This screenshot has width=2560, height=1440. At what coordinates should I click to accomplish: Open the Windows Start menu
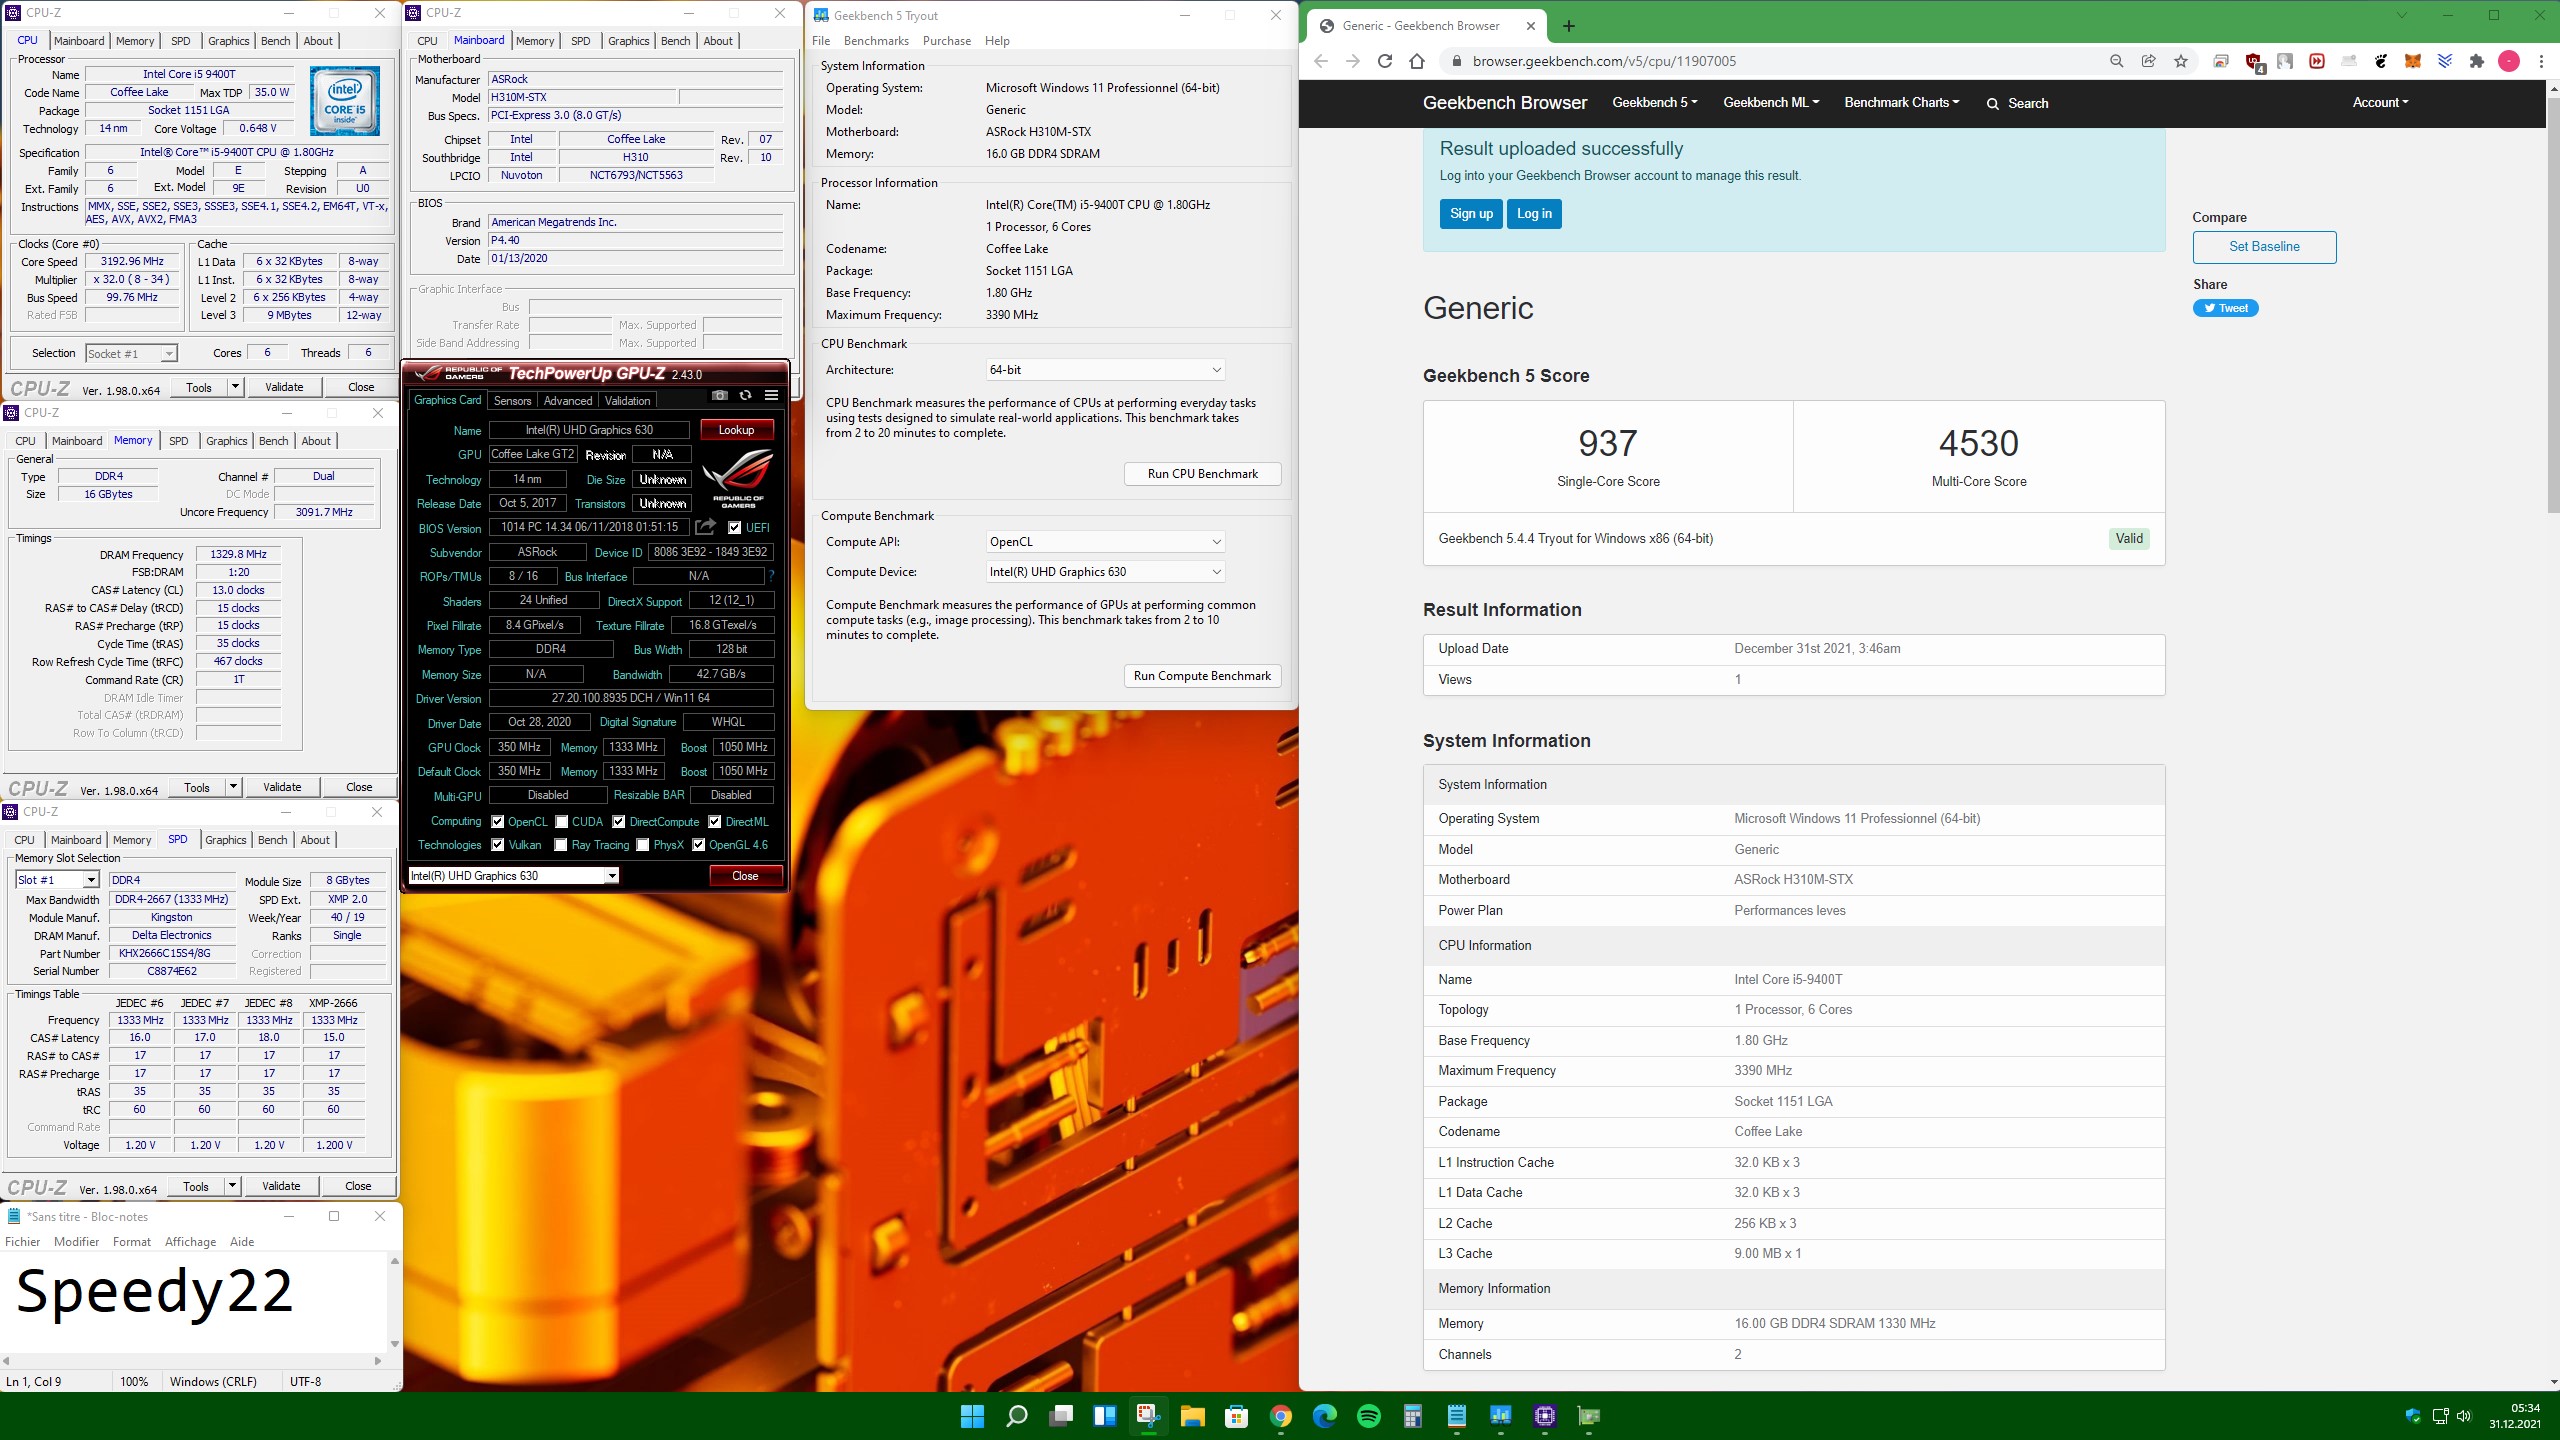click(x=972, y=1416)
